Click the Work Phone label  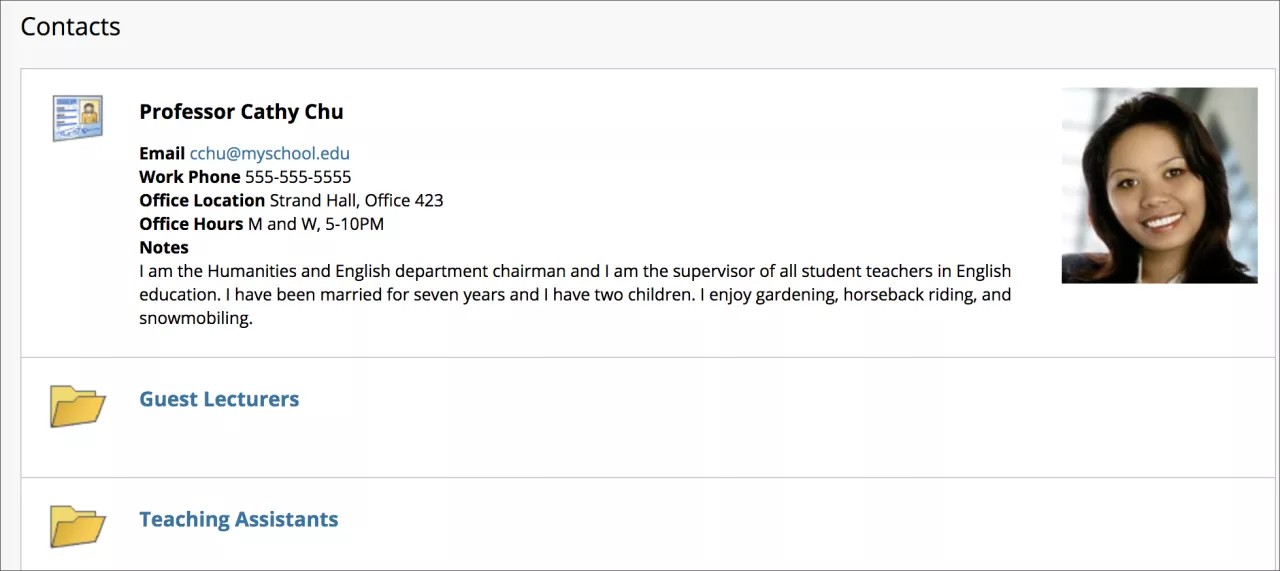[x=190, y=177]
